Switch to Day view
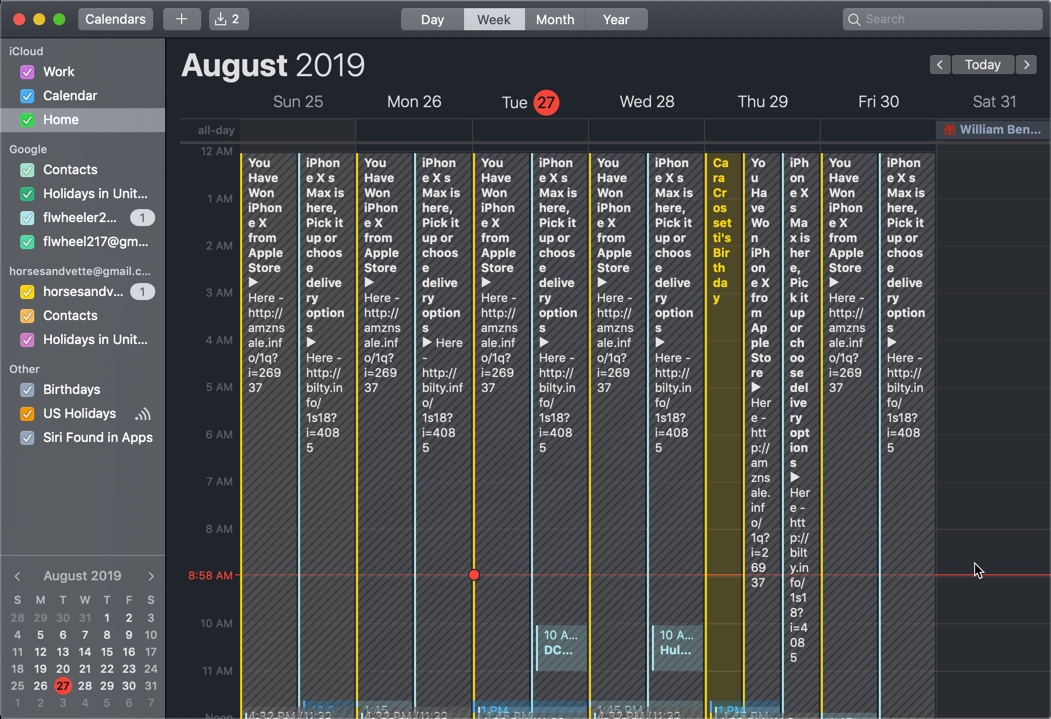This screenshot has height=719, width=1051. click(x=432, y=19)
